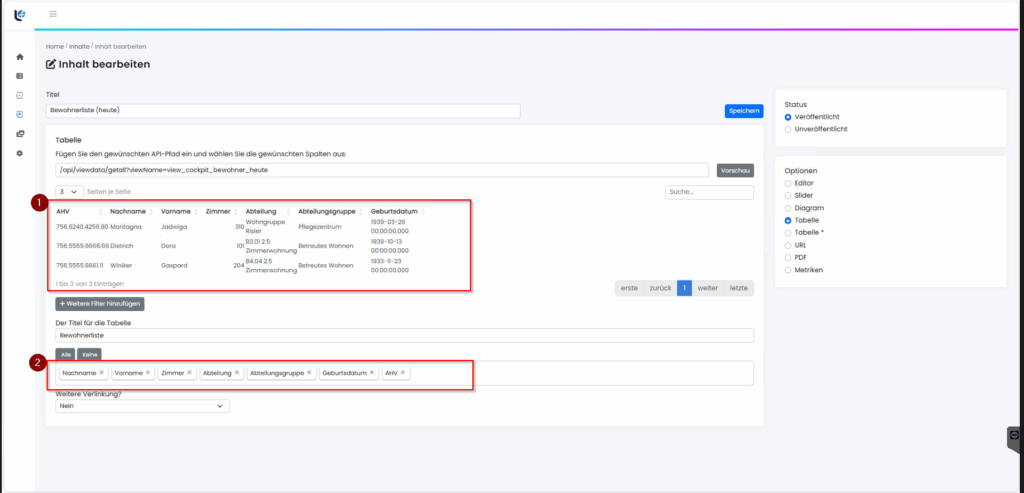Click the Suche search field
Image resolution: width=1024 pixels, height=493 pixels.
coord(708,191)
